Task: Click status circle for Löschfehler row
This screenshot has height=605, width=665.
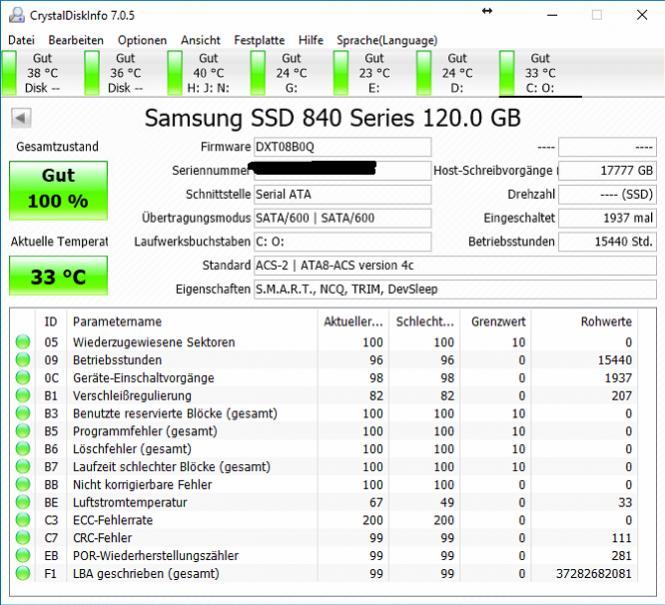Action: 23,449
